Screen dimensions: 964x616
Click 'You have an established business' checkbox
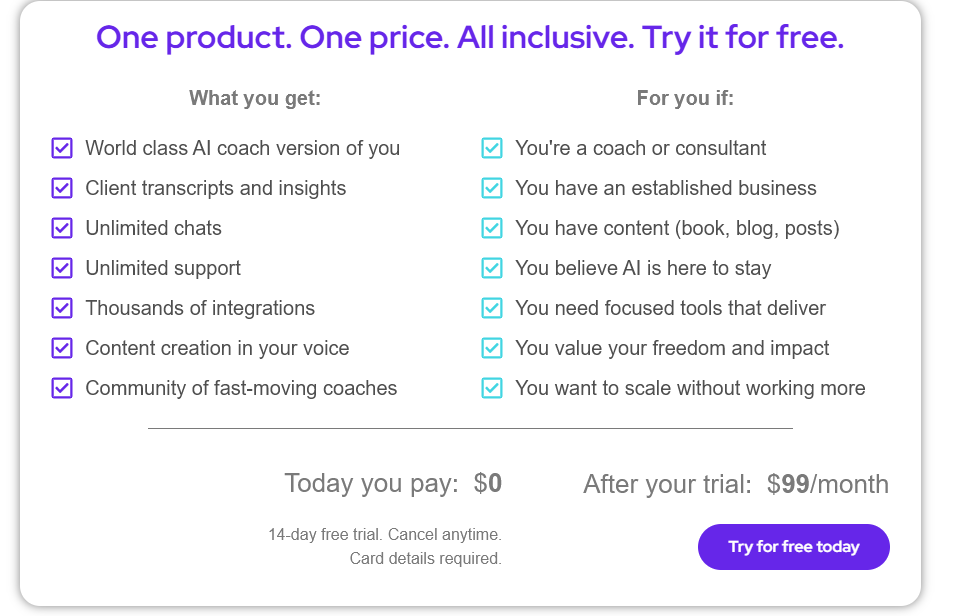tap(492, 188)
